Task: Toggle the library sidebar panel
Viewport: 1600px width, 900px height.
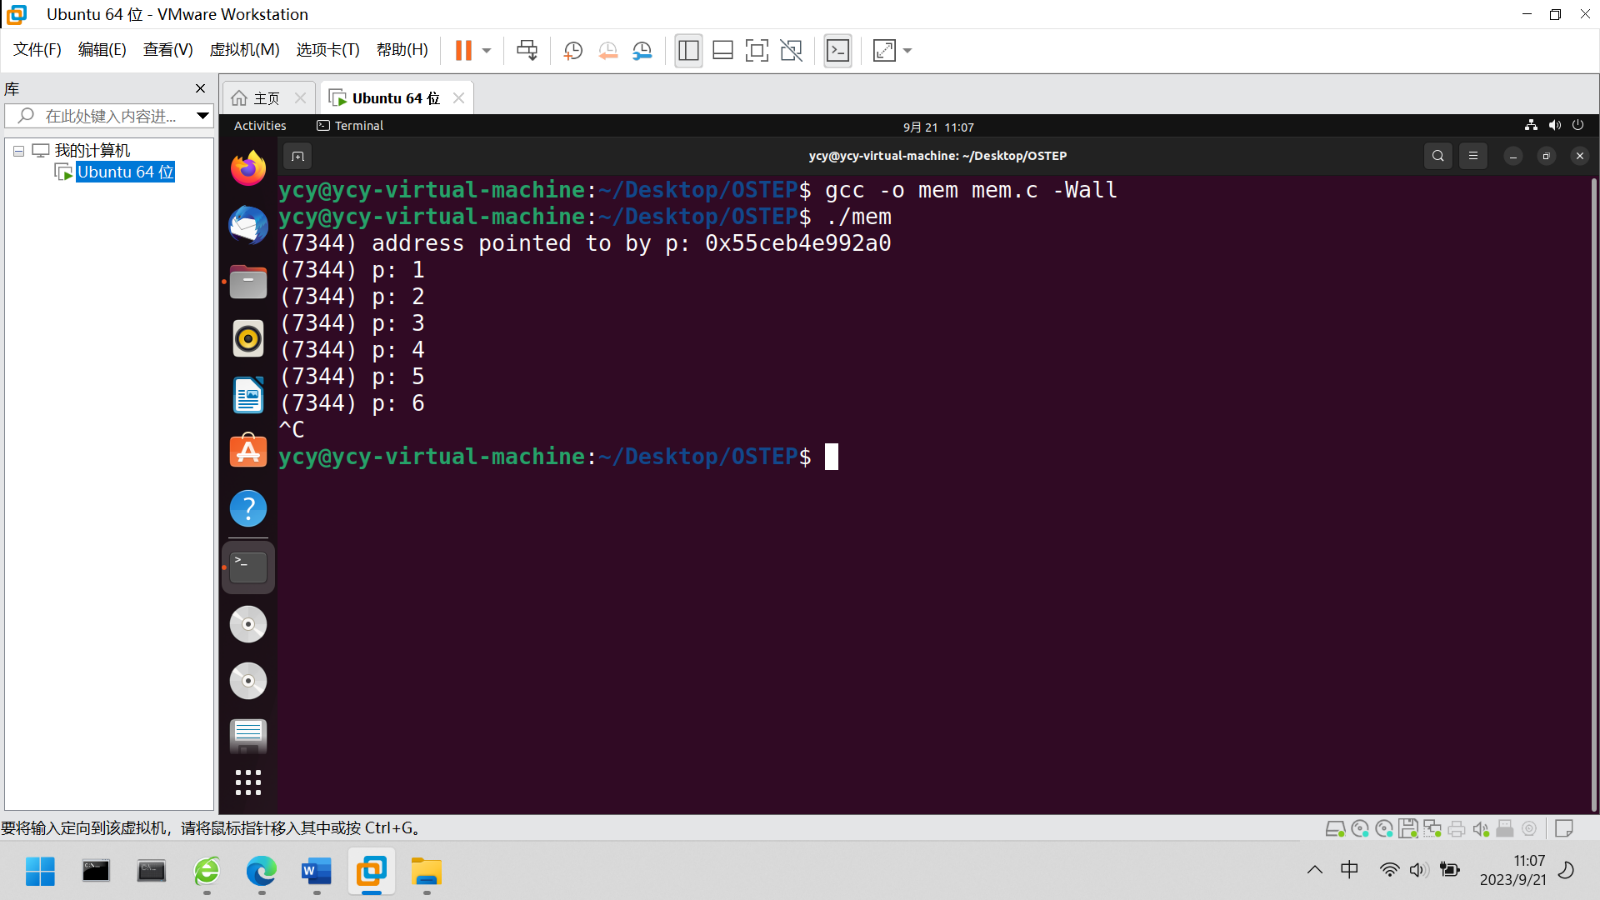Action: pyautogui.click(x=688, y=50)
